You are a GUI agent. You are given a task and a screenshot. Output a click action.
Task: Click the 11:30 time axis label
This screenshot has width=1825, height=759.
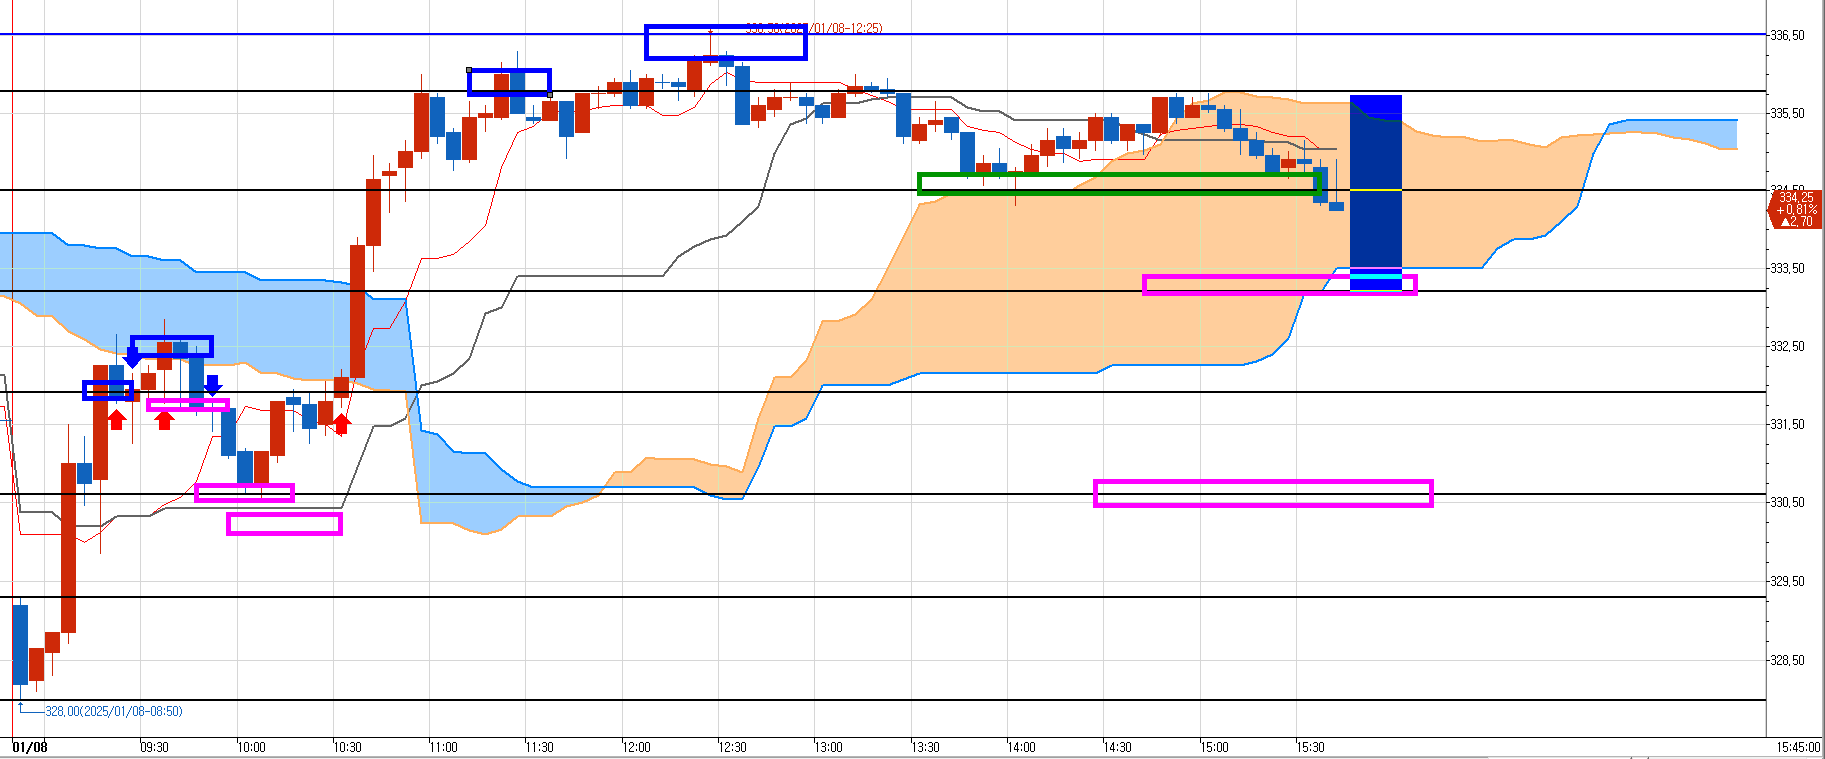540,747
